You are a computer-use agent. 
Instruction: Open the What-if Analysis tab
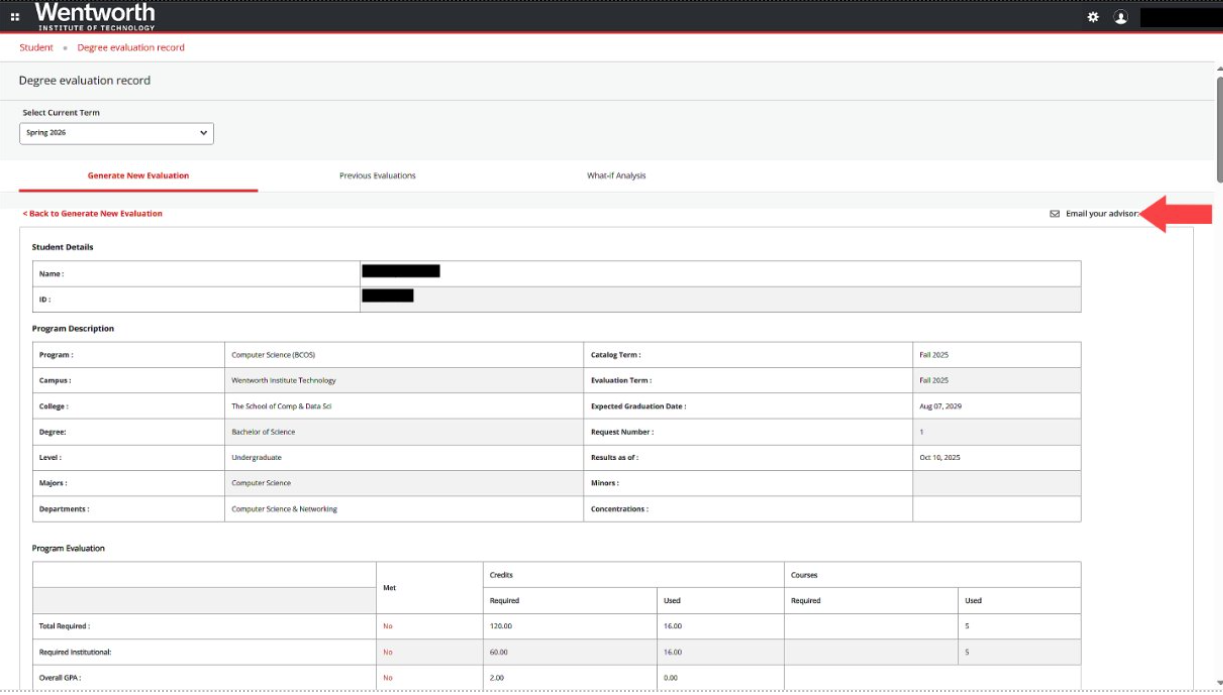[x=616, y=176]
